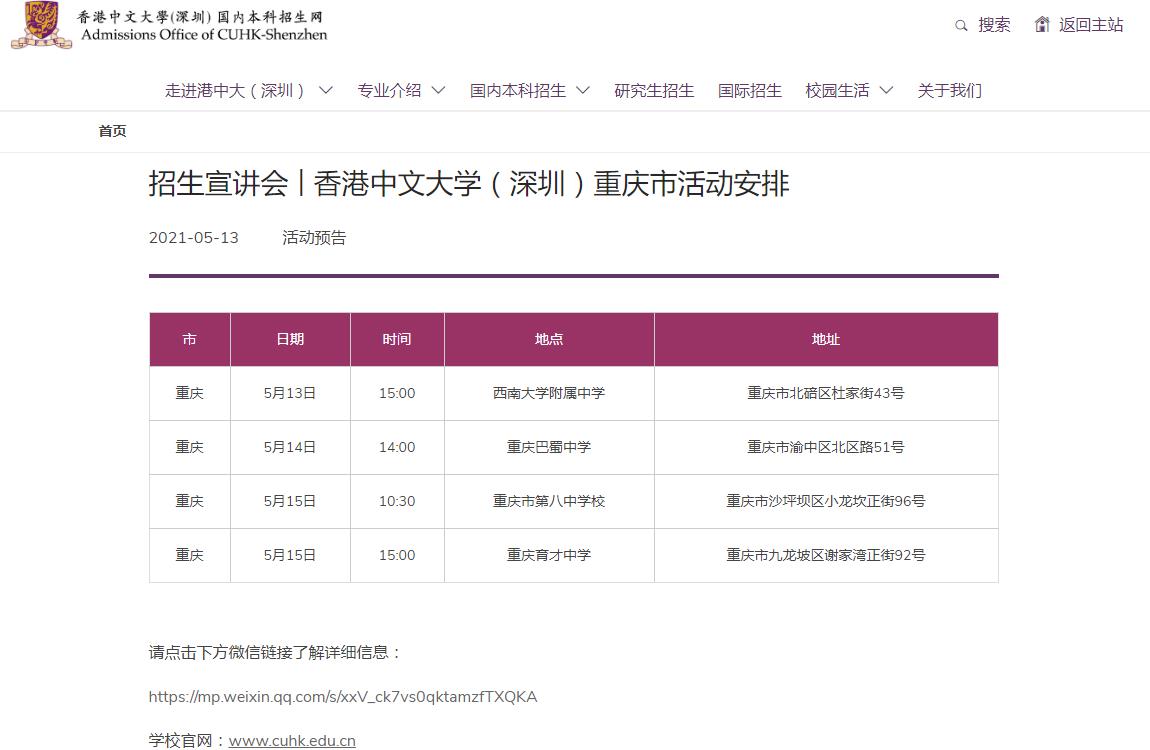
Task: Select the 5月14日 date cell
Action: [290, 447]
